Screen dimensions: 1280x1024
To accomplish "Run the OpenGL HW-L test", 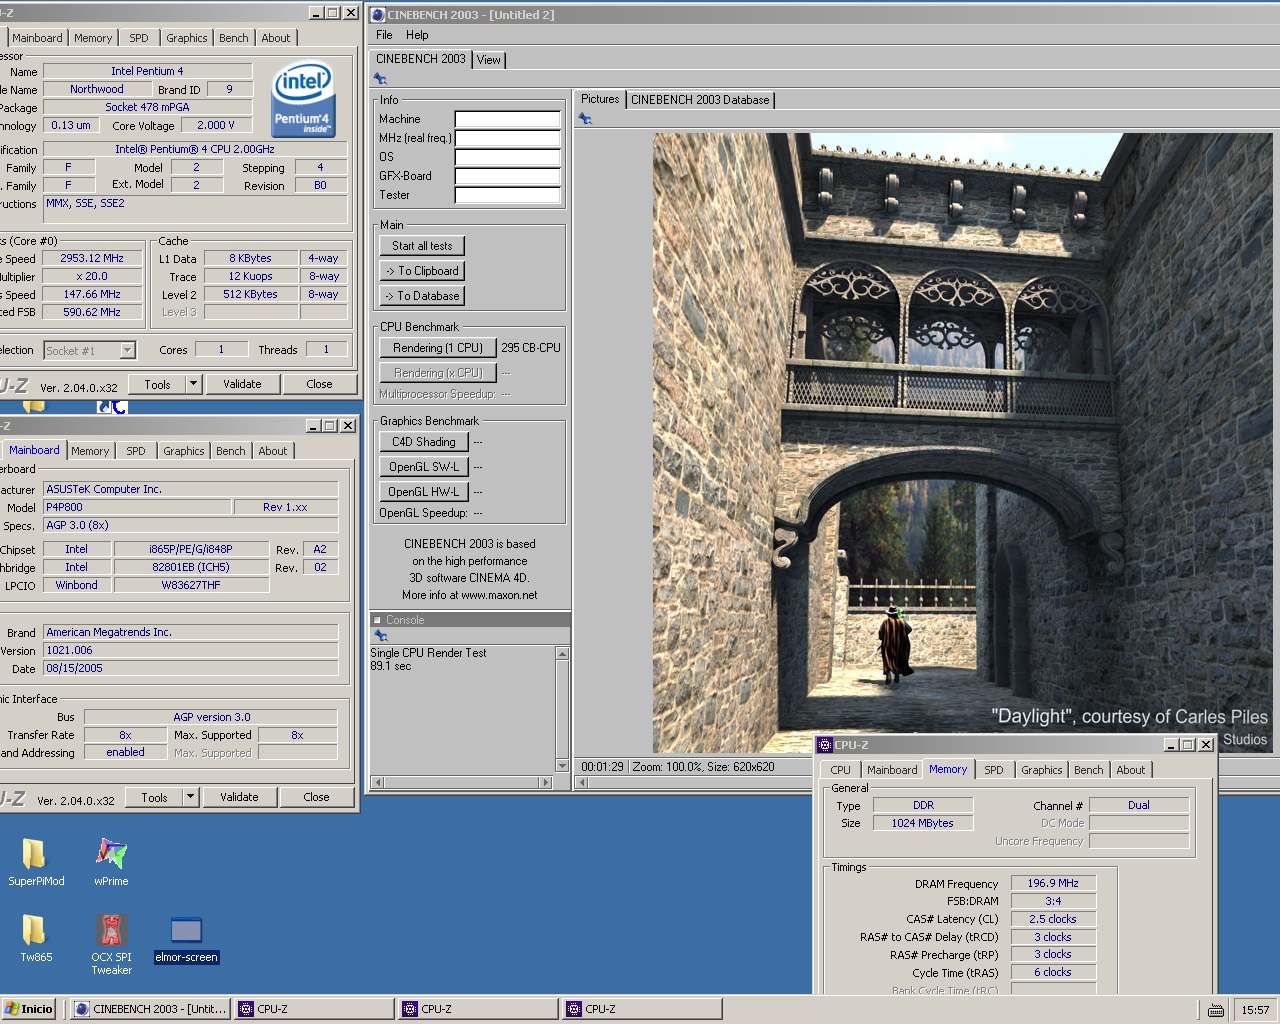I will [424, 492].
